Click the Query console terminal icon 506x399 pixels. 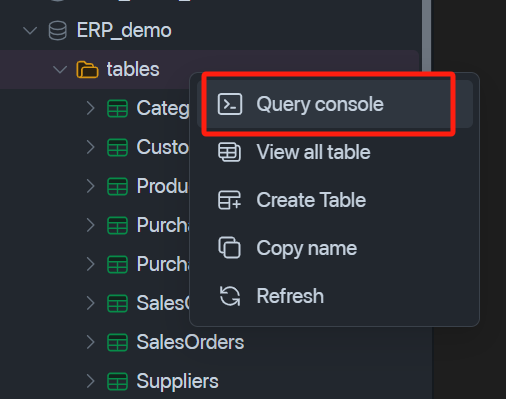(230, 104)
